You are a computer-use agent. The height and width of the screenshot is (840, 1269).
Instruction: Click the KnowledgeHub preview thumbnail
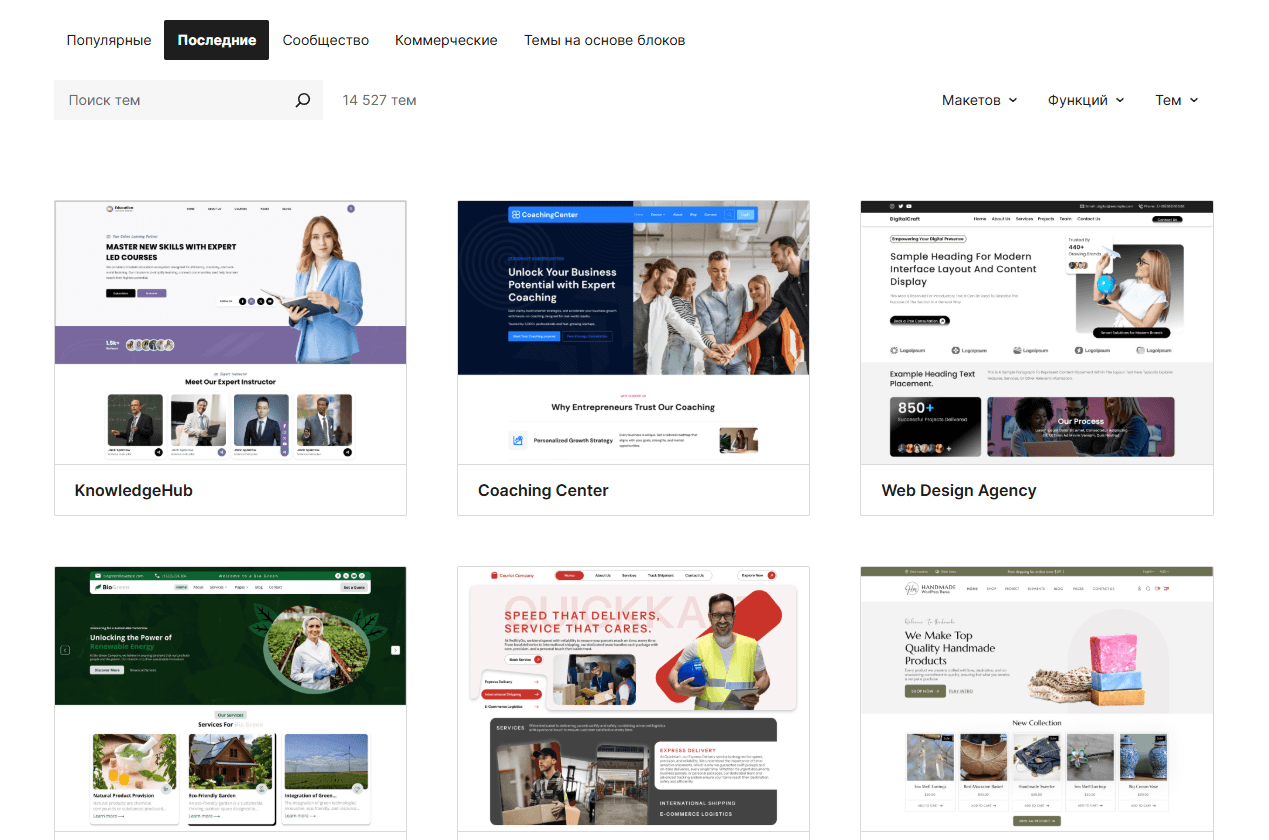click(230, 330)
